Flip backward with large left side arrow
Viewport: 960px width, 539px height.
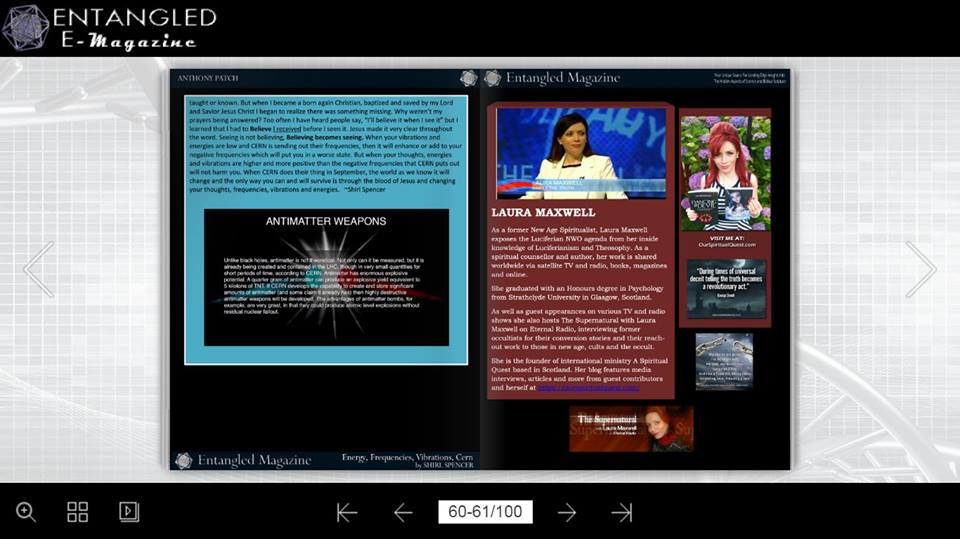tap(39, 269)
